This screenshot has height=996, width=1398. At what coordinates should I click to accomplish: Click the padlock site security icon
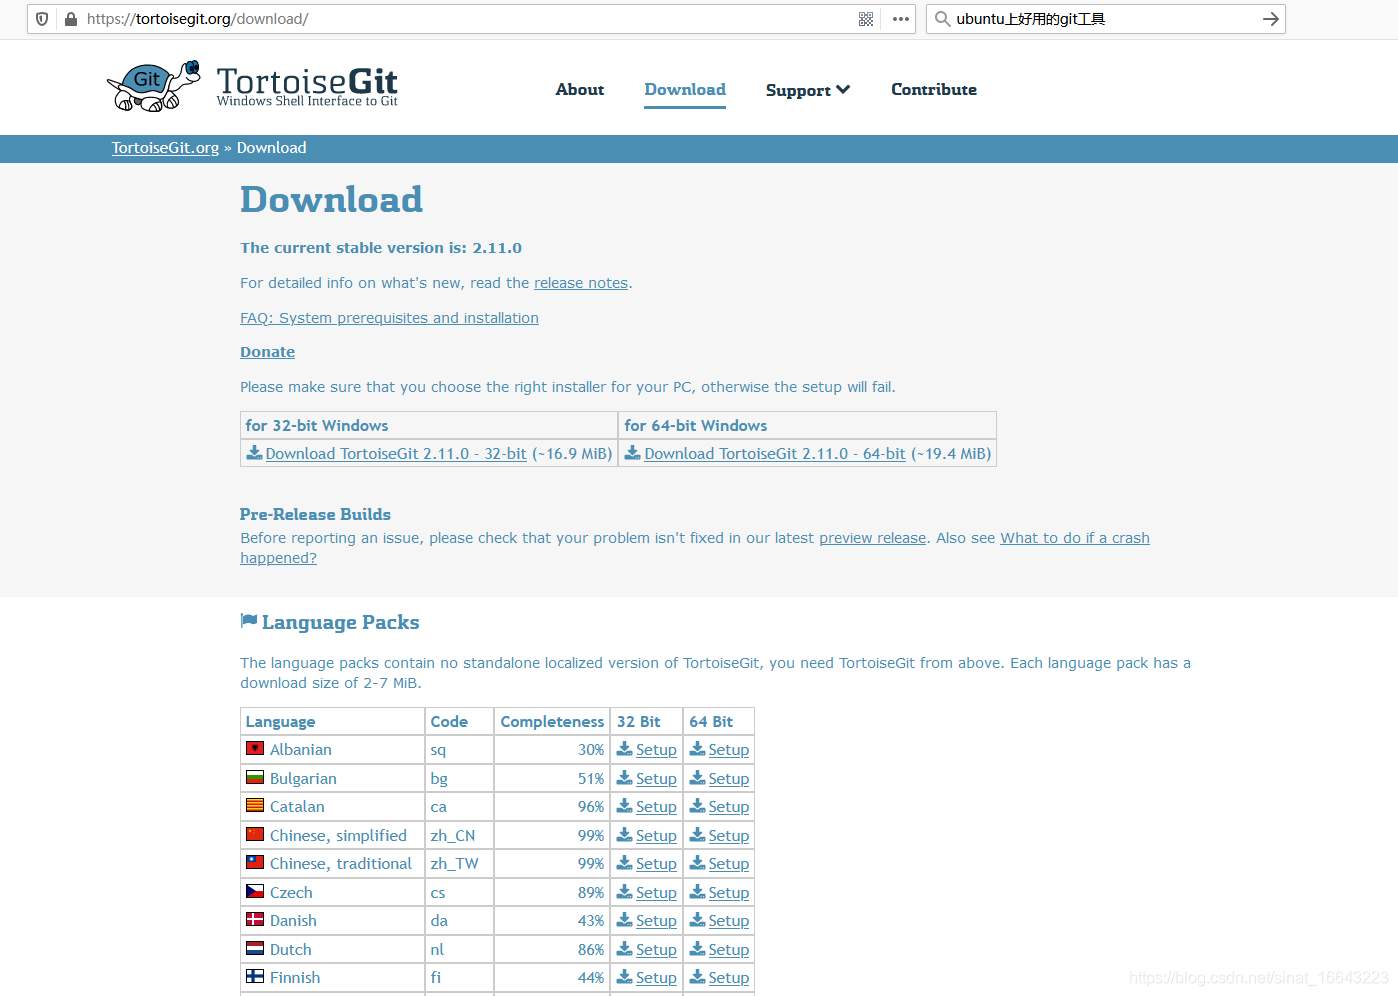(x=71, y=19)
